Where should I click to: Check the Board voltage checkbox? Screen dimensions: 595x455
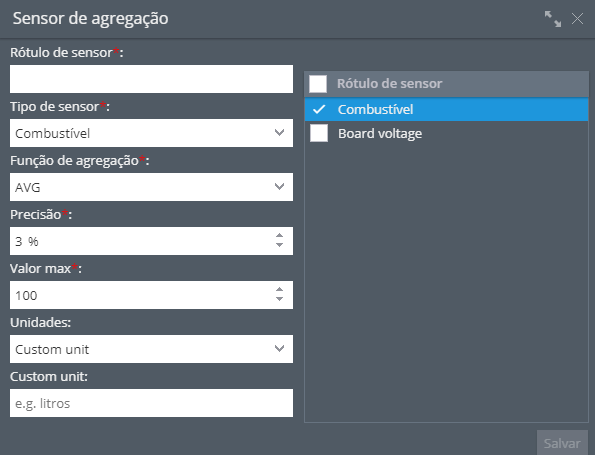point(319,133)
